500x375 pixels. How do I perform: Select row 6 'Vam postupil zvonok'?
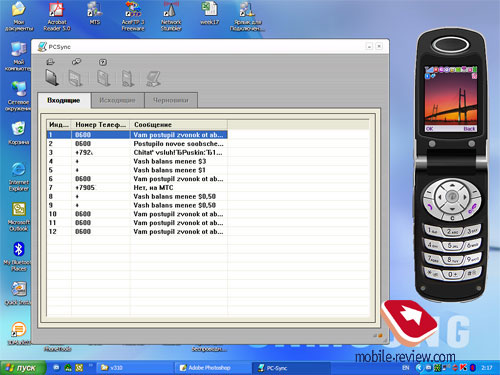coord(137,179)
